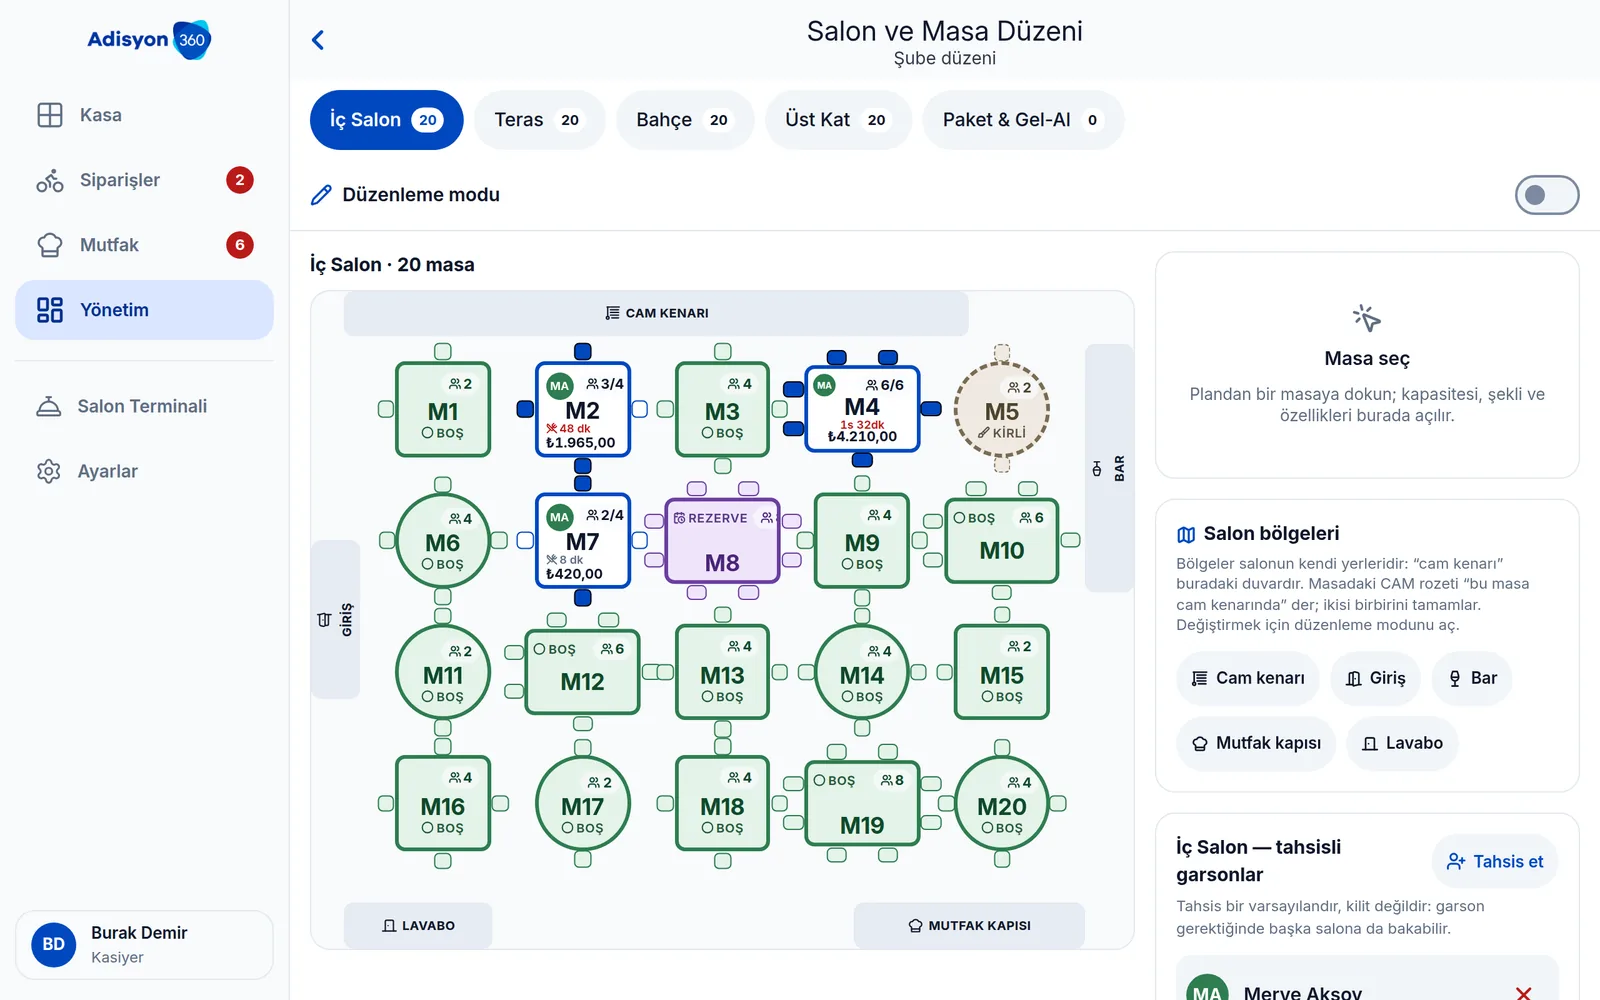Click the LAVABO zone label

[418, 926]
